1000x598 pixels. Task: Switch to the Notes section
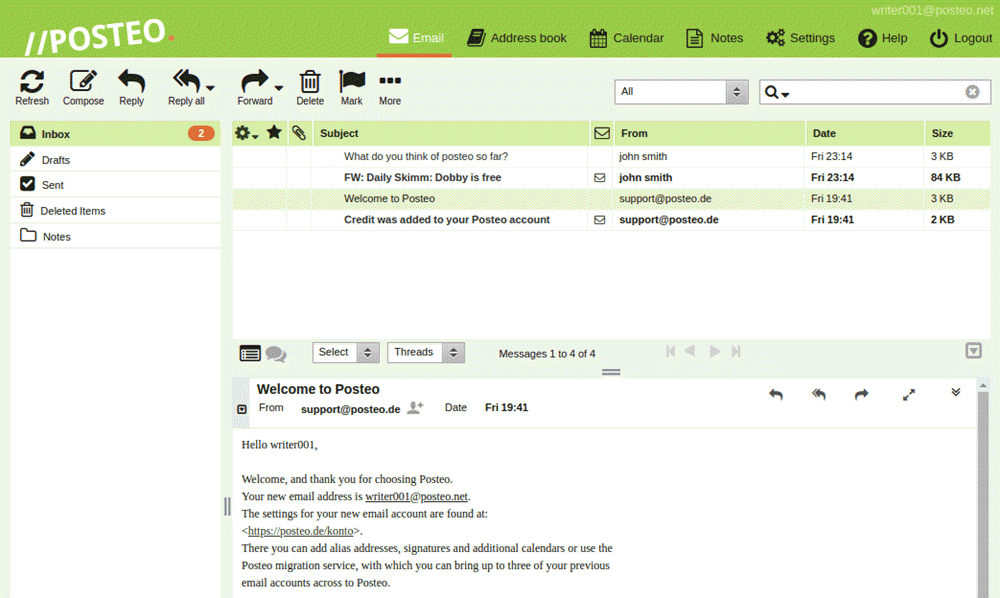tap(714, 38)
